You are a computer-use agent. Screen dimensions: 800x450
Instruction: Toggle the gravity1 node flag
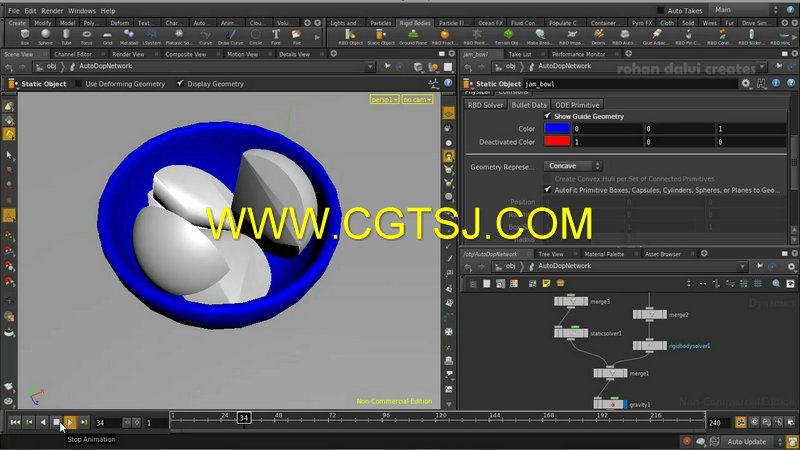(x=625, y=405)
